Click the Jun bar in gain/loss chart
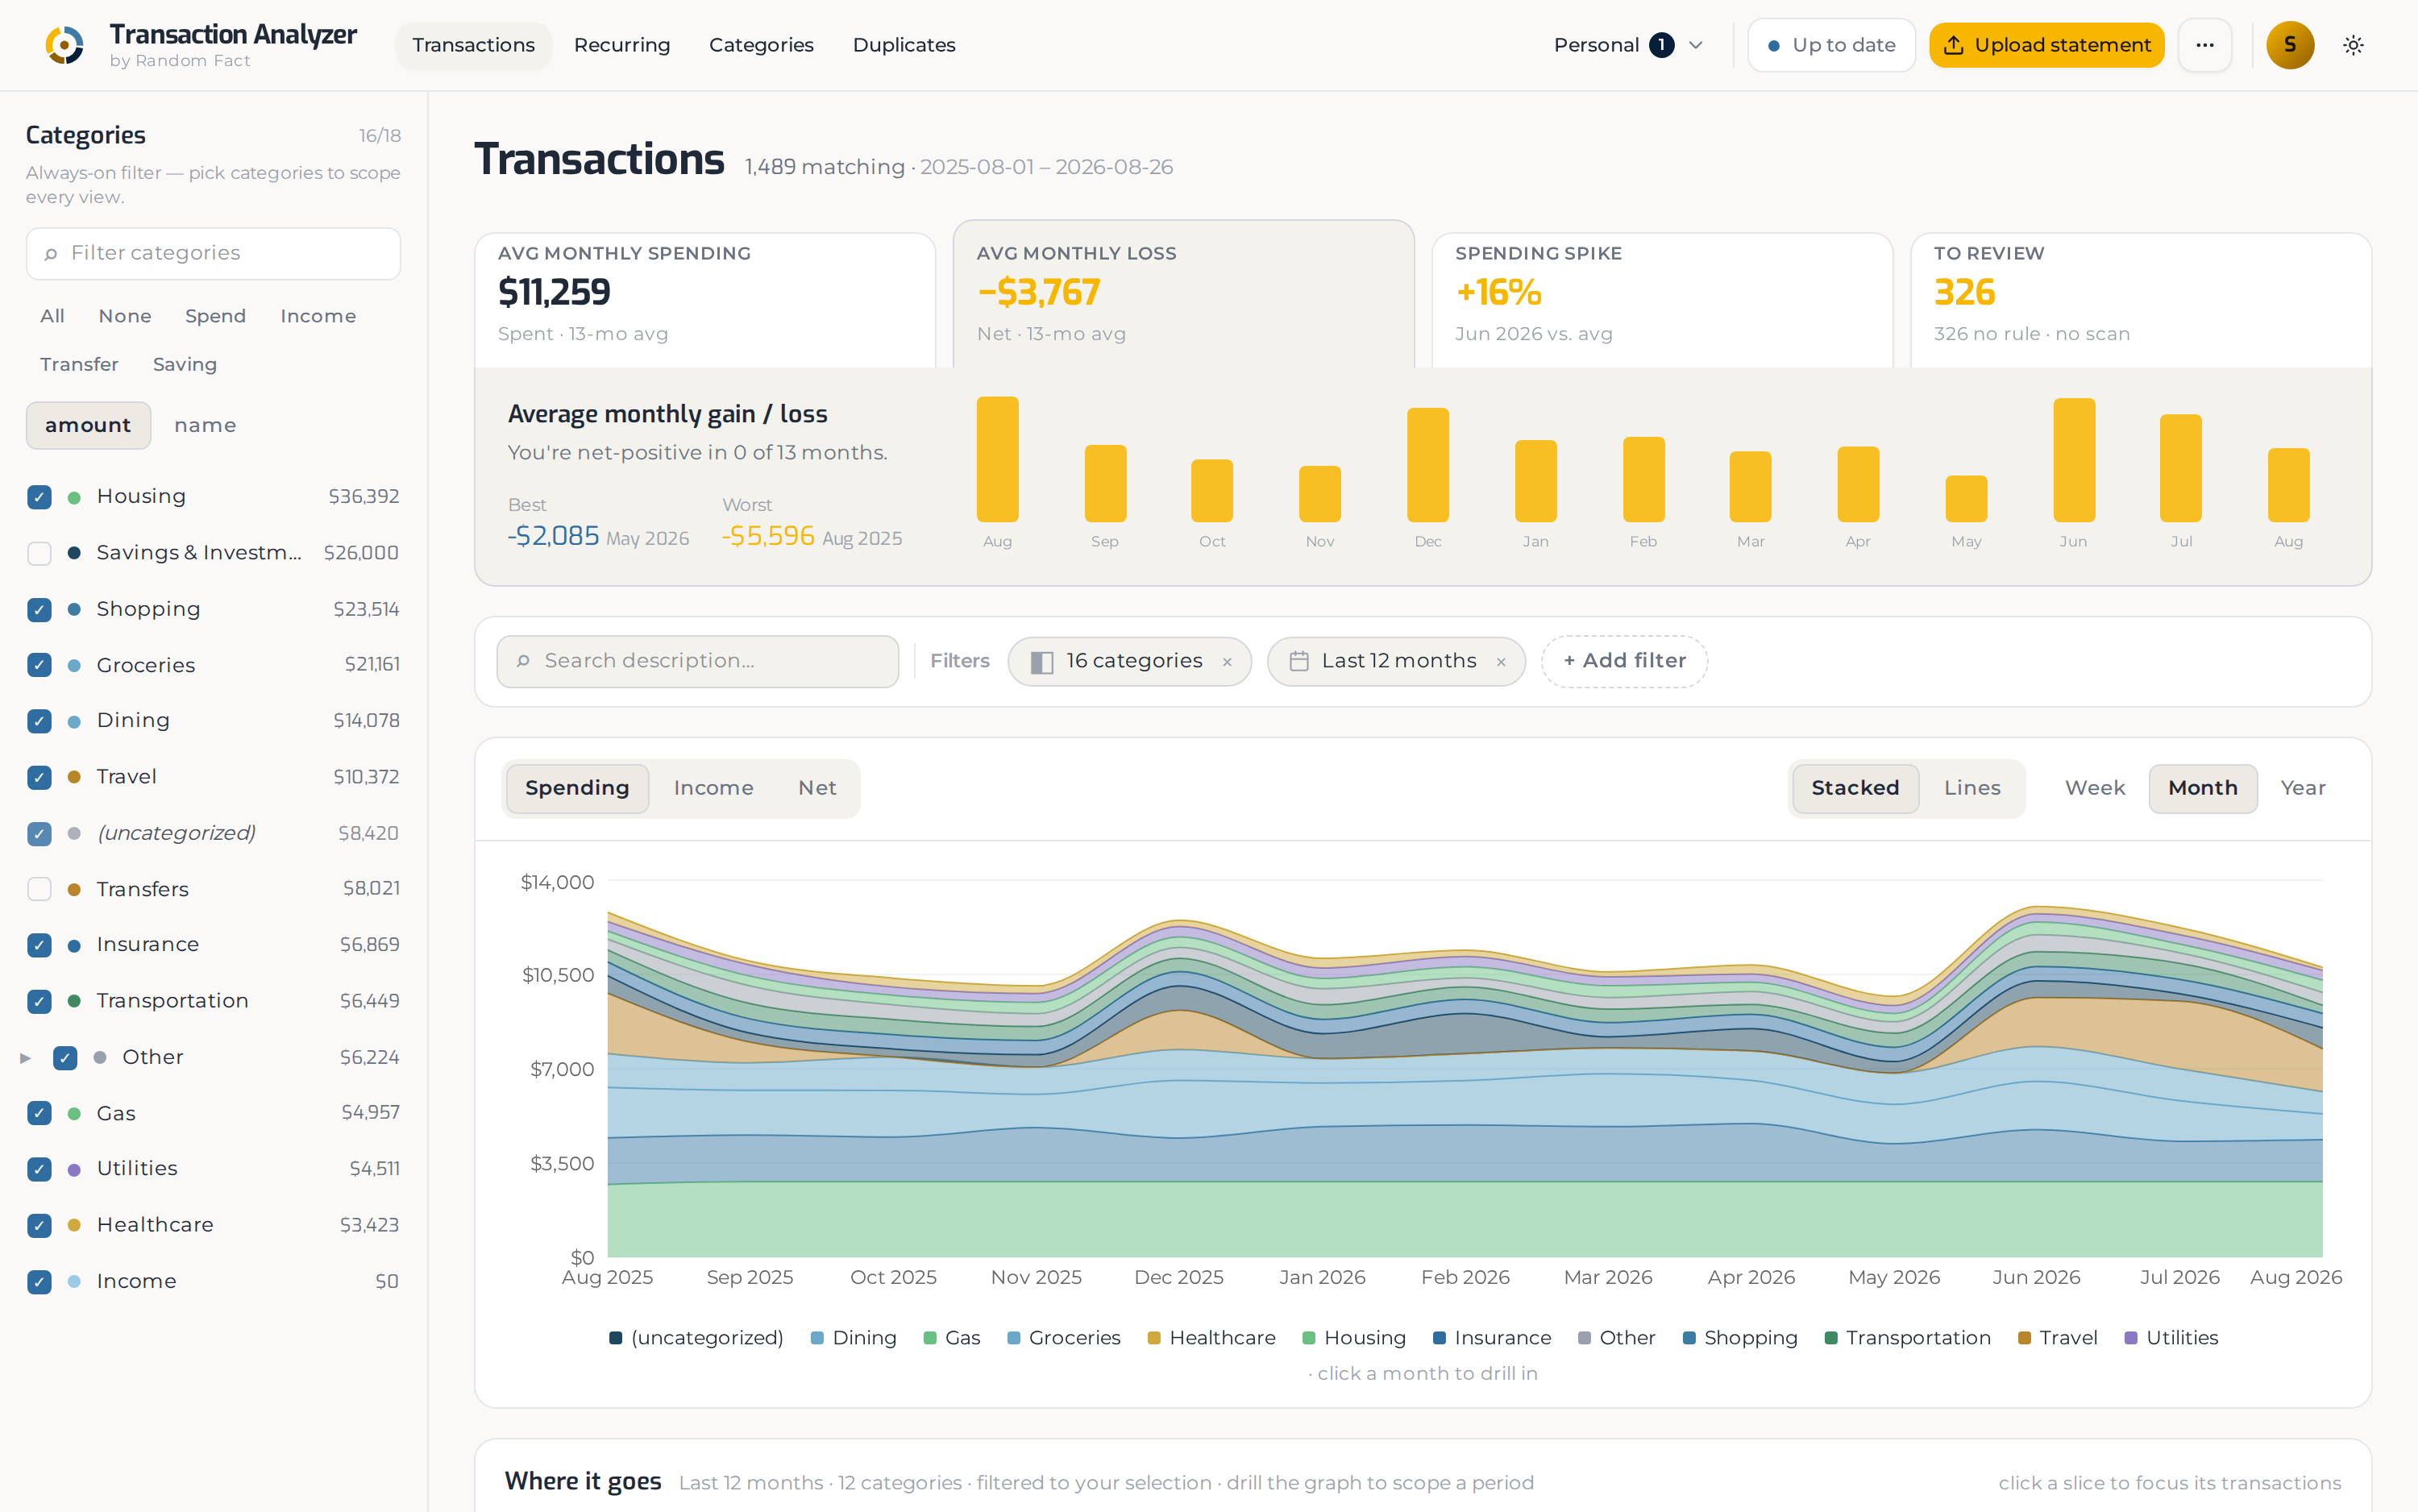2418x1512 pixels. pyautogui.click(x=2073, y=460)
